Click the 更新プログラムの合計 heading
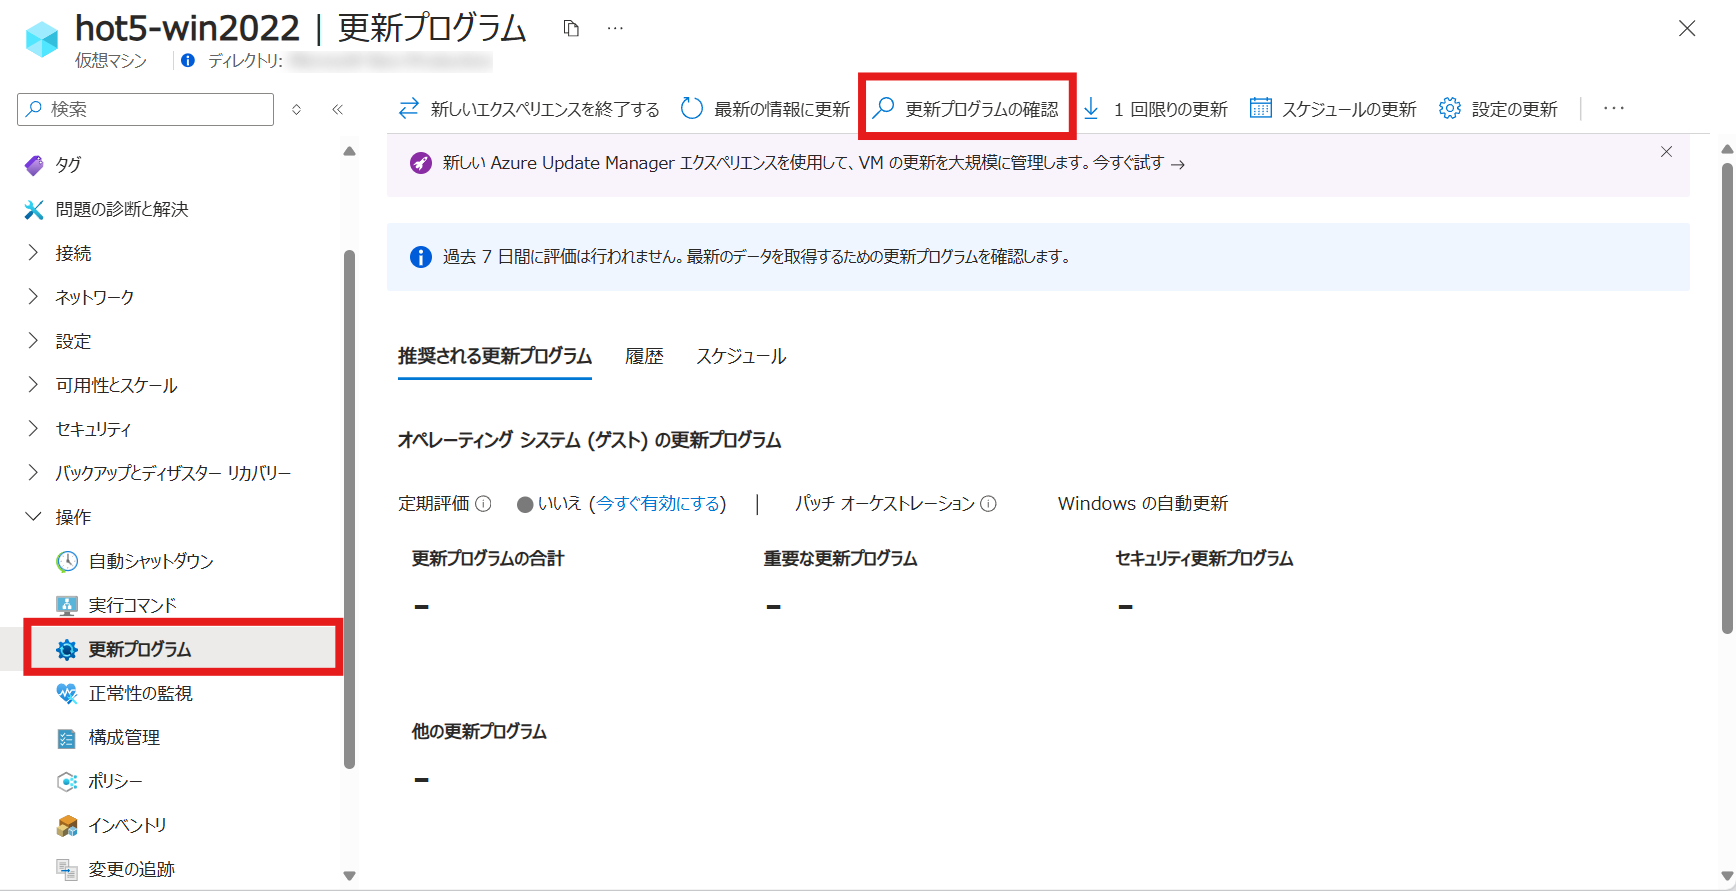Viewport: 1736px width, 891px height. [x=488, y=559]
